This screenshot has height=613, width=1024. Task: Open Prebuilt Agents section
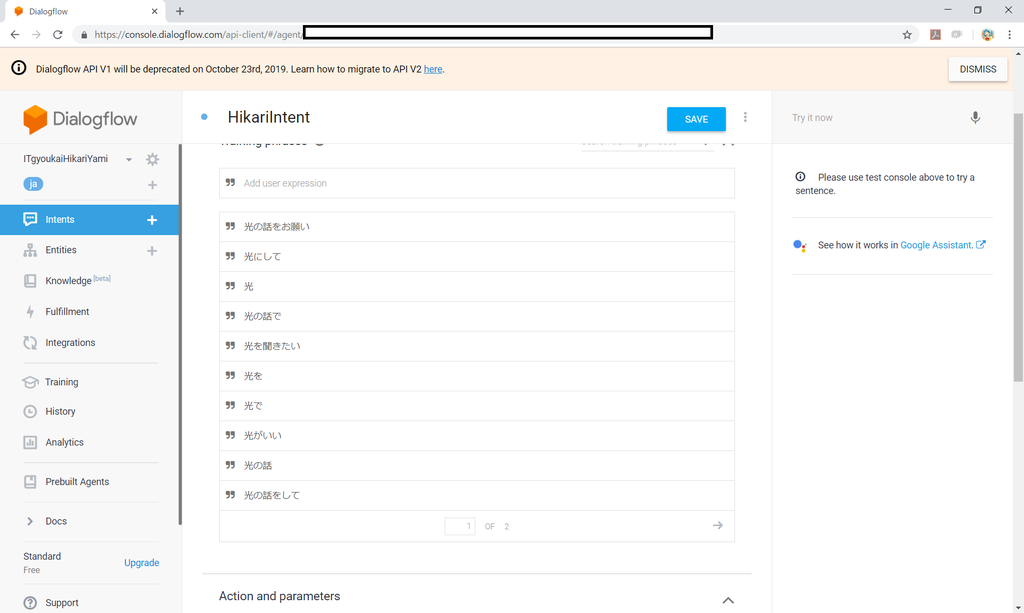pos(77,482)
